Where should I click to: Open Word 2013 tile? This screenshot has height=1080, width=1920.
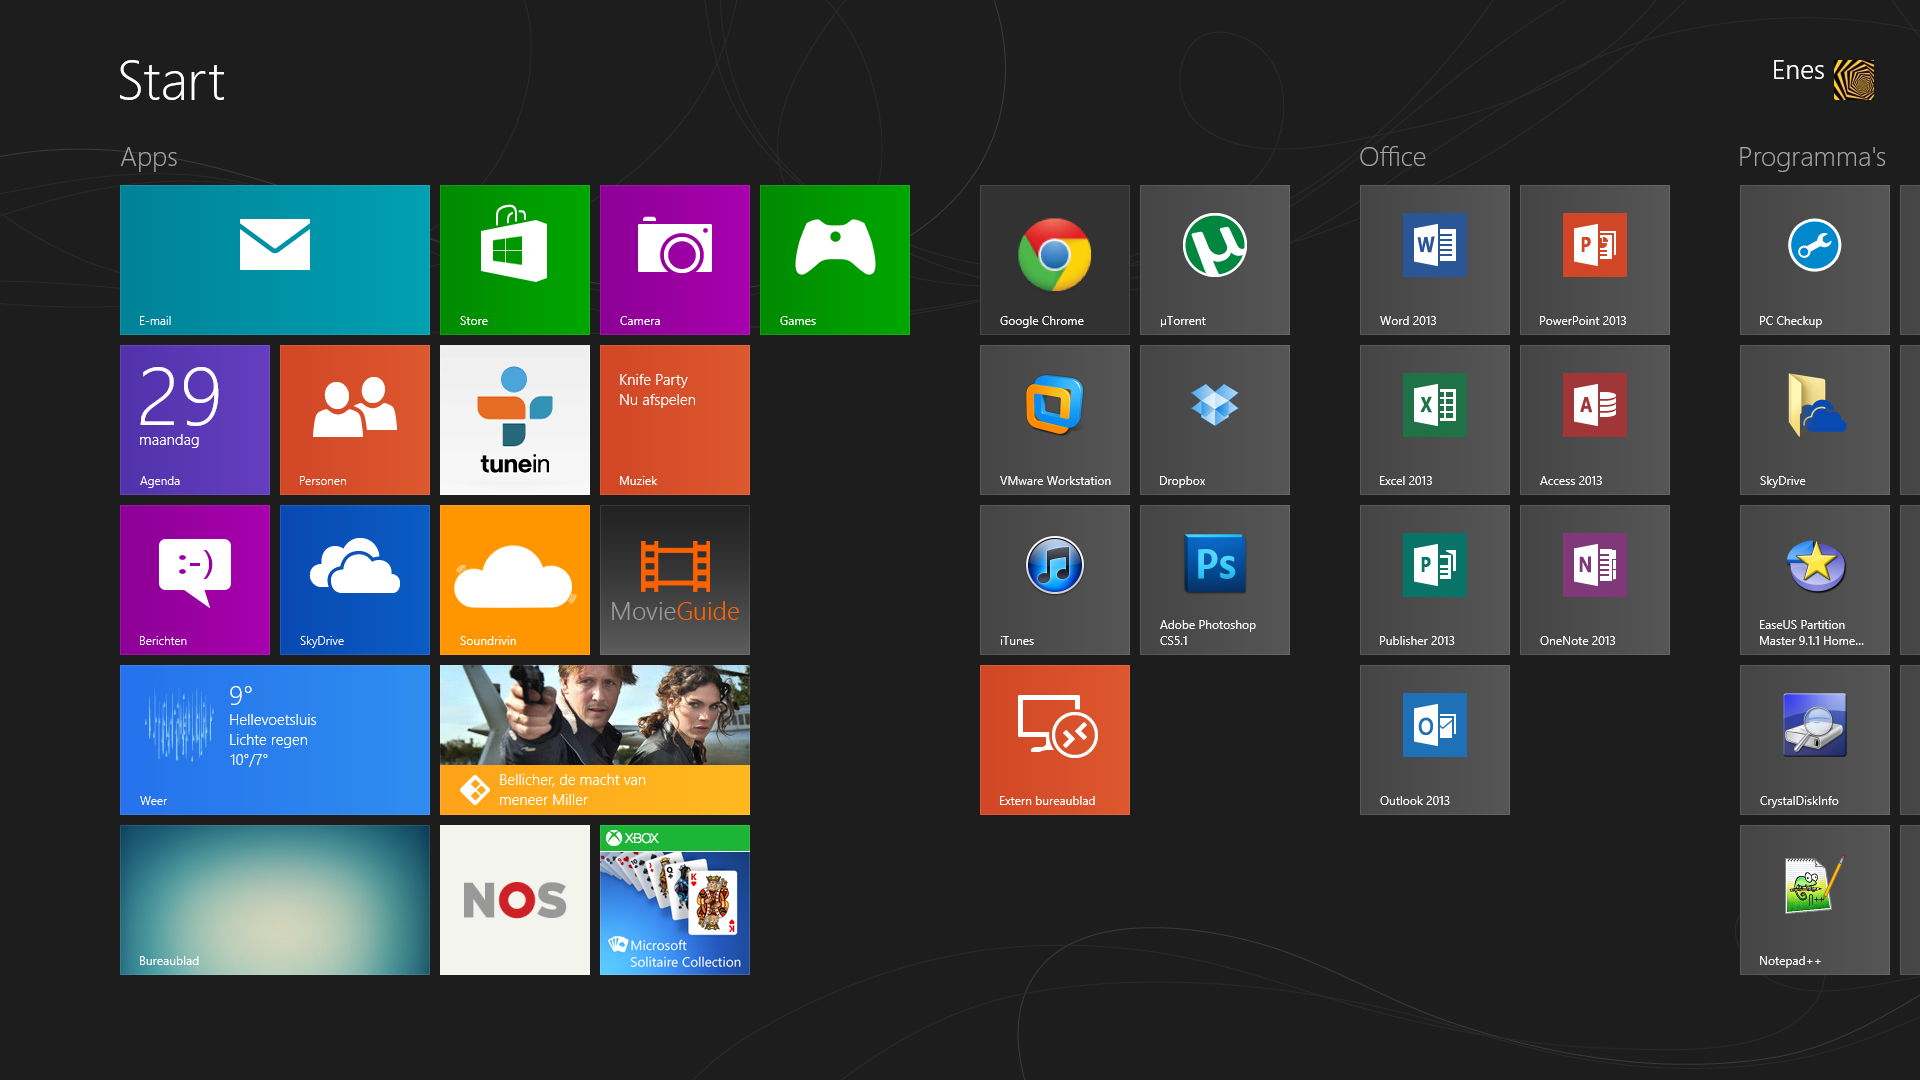pyautogui.click(x=1434, y=259)
